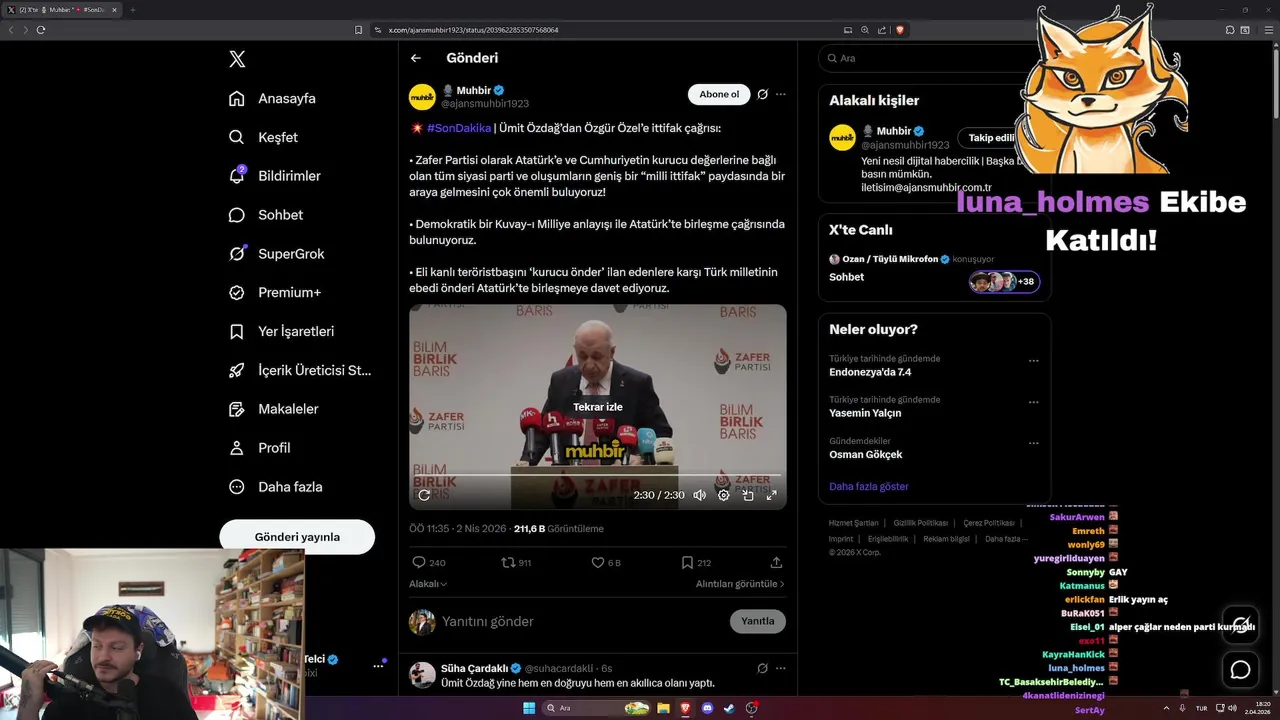Open more options for Yasemin Yalçın trend
Screen dimensions: 1280x720
click(x=1034, y=402)
